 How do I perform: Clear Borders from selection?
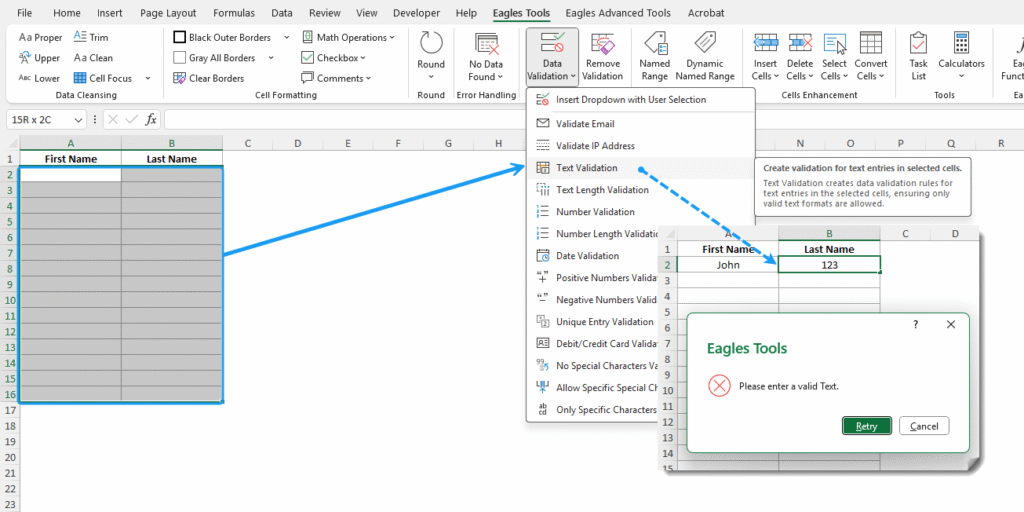pyautogui.click(x=209, y=78)
